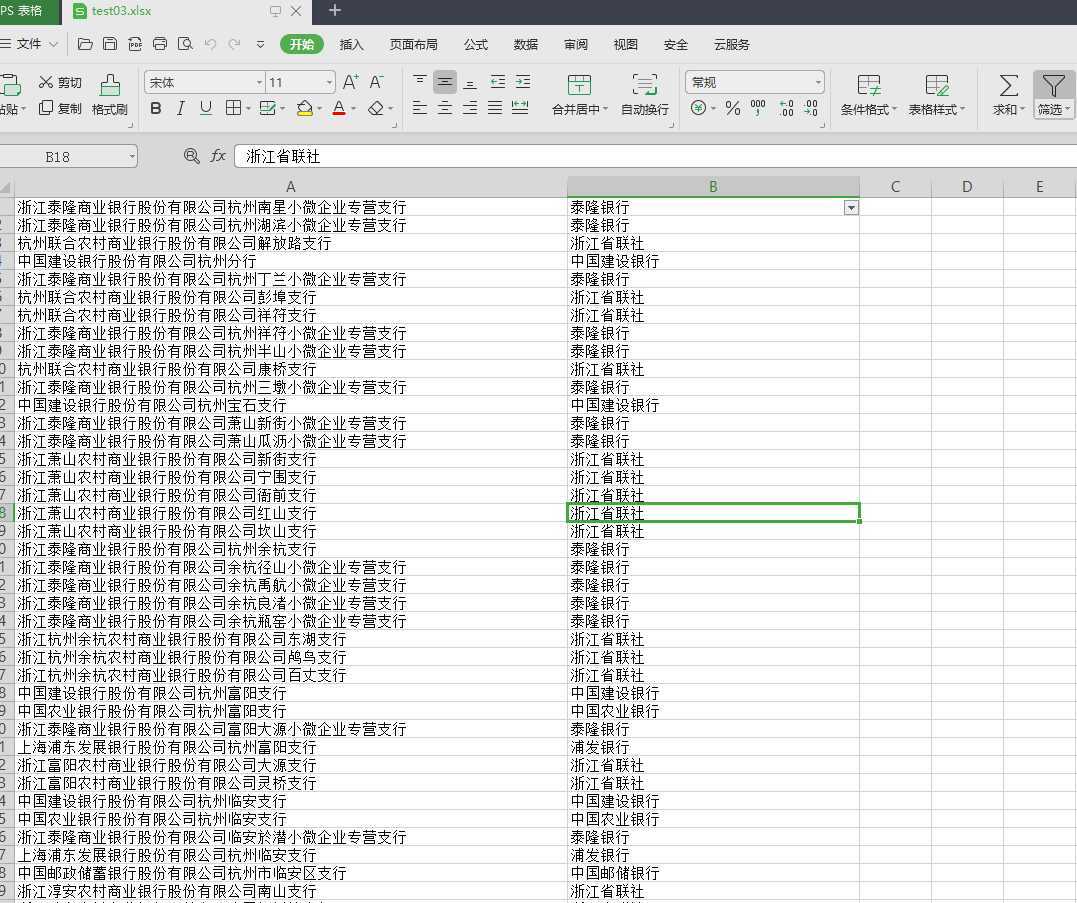This screenshot has height=903, width=1077.
Task: Switch to the 插入 tab
Action: point(351,45)
